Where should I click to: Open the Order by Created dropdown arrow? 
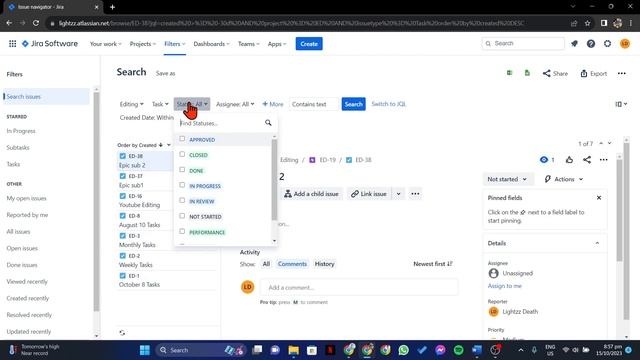tap(169, 145)
